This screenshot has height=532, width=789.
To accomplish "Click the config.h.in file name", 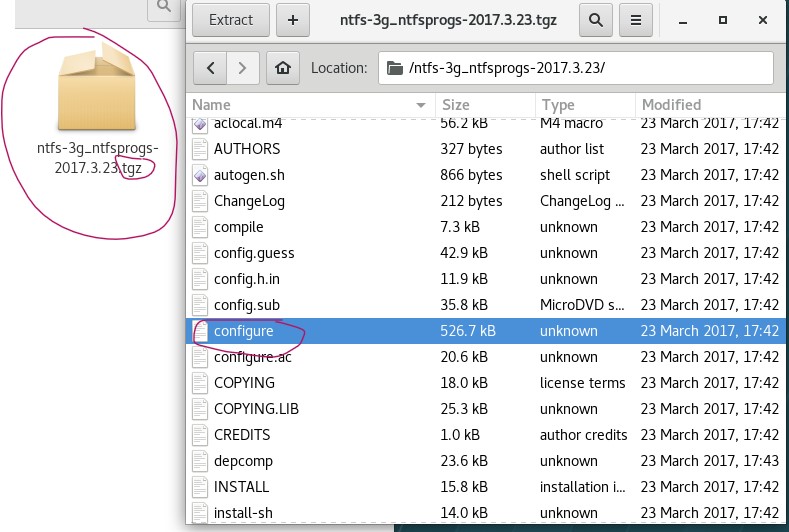I will 247,279.
